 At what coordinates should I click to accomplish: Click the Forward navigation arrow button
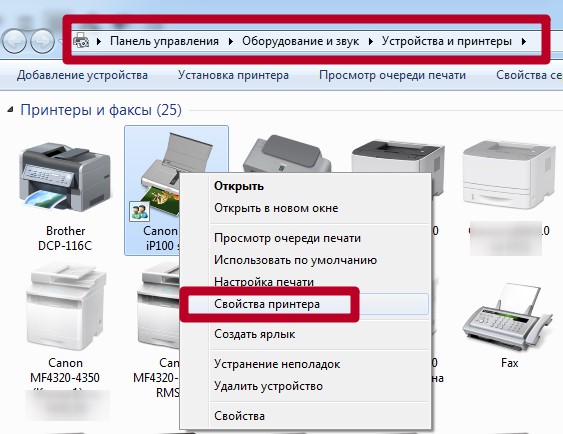[x=42, y=41]
